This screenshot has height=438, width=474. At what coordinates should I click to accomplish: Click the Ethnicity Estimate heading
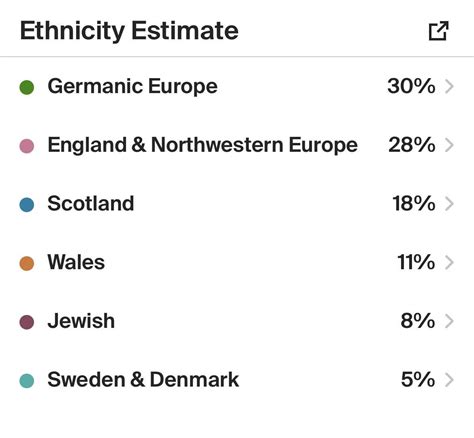click(x=129, y=31)
